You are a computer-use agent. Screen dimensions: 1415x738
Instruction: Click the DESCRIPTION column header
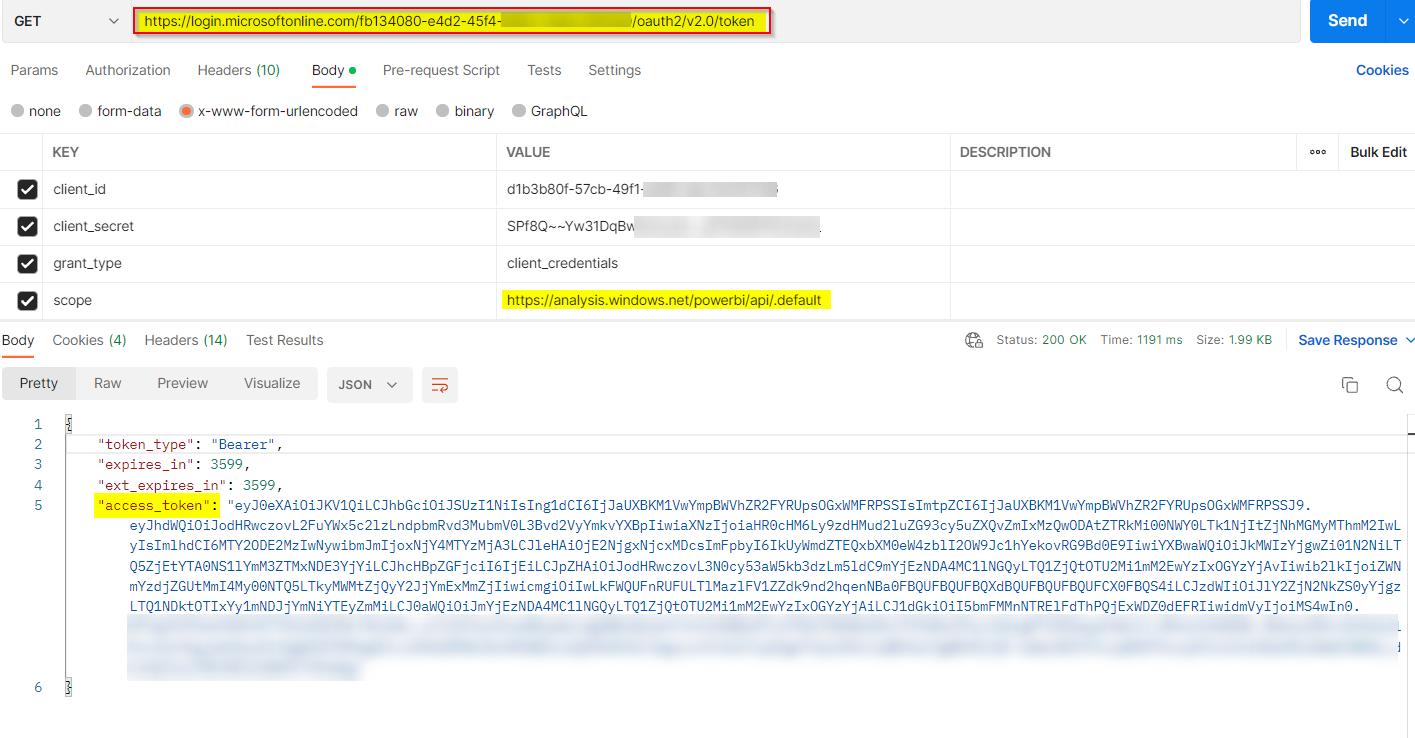(x=1005, y=152)
